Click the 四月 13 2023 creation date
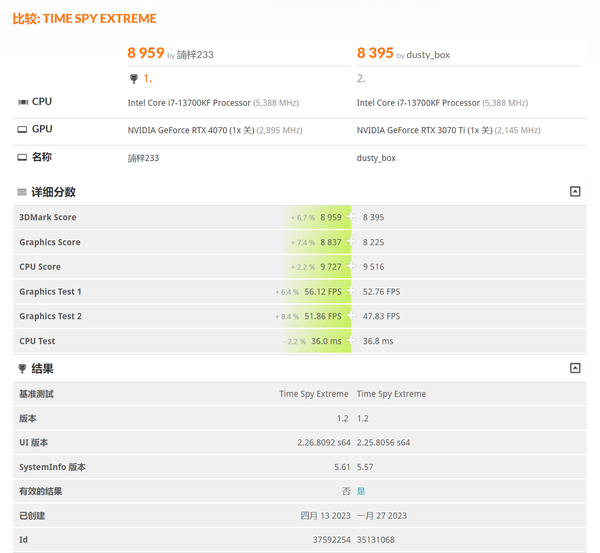Screen dimensions: 600x553 [x=325, y=515]
